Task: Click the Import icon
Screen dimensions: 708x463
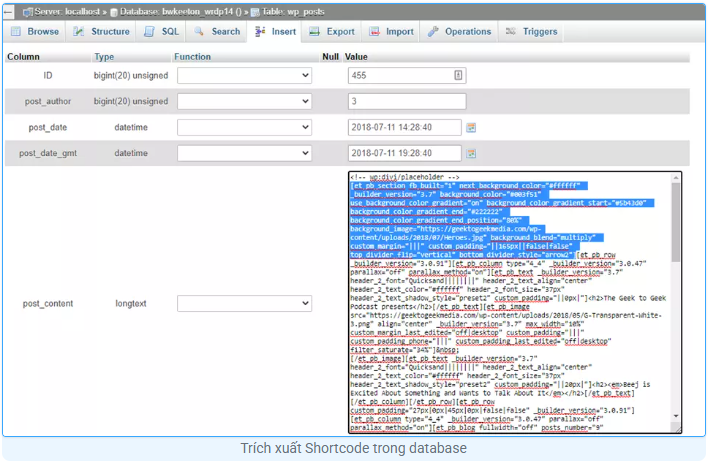Action: point(374,31)
